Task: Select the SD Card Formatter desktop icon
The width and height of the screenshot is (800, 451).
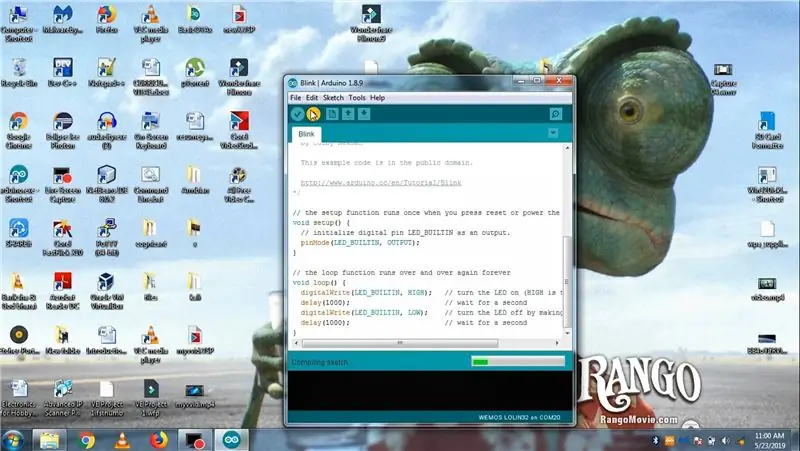Action: click(x=767, y=131)
